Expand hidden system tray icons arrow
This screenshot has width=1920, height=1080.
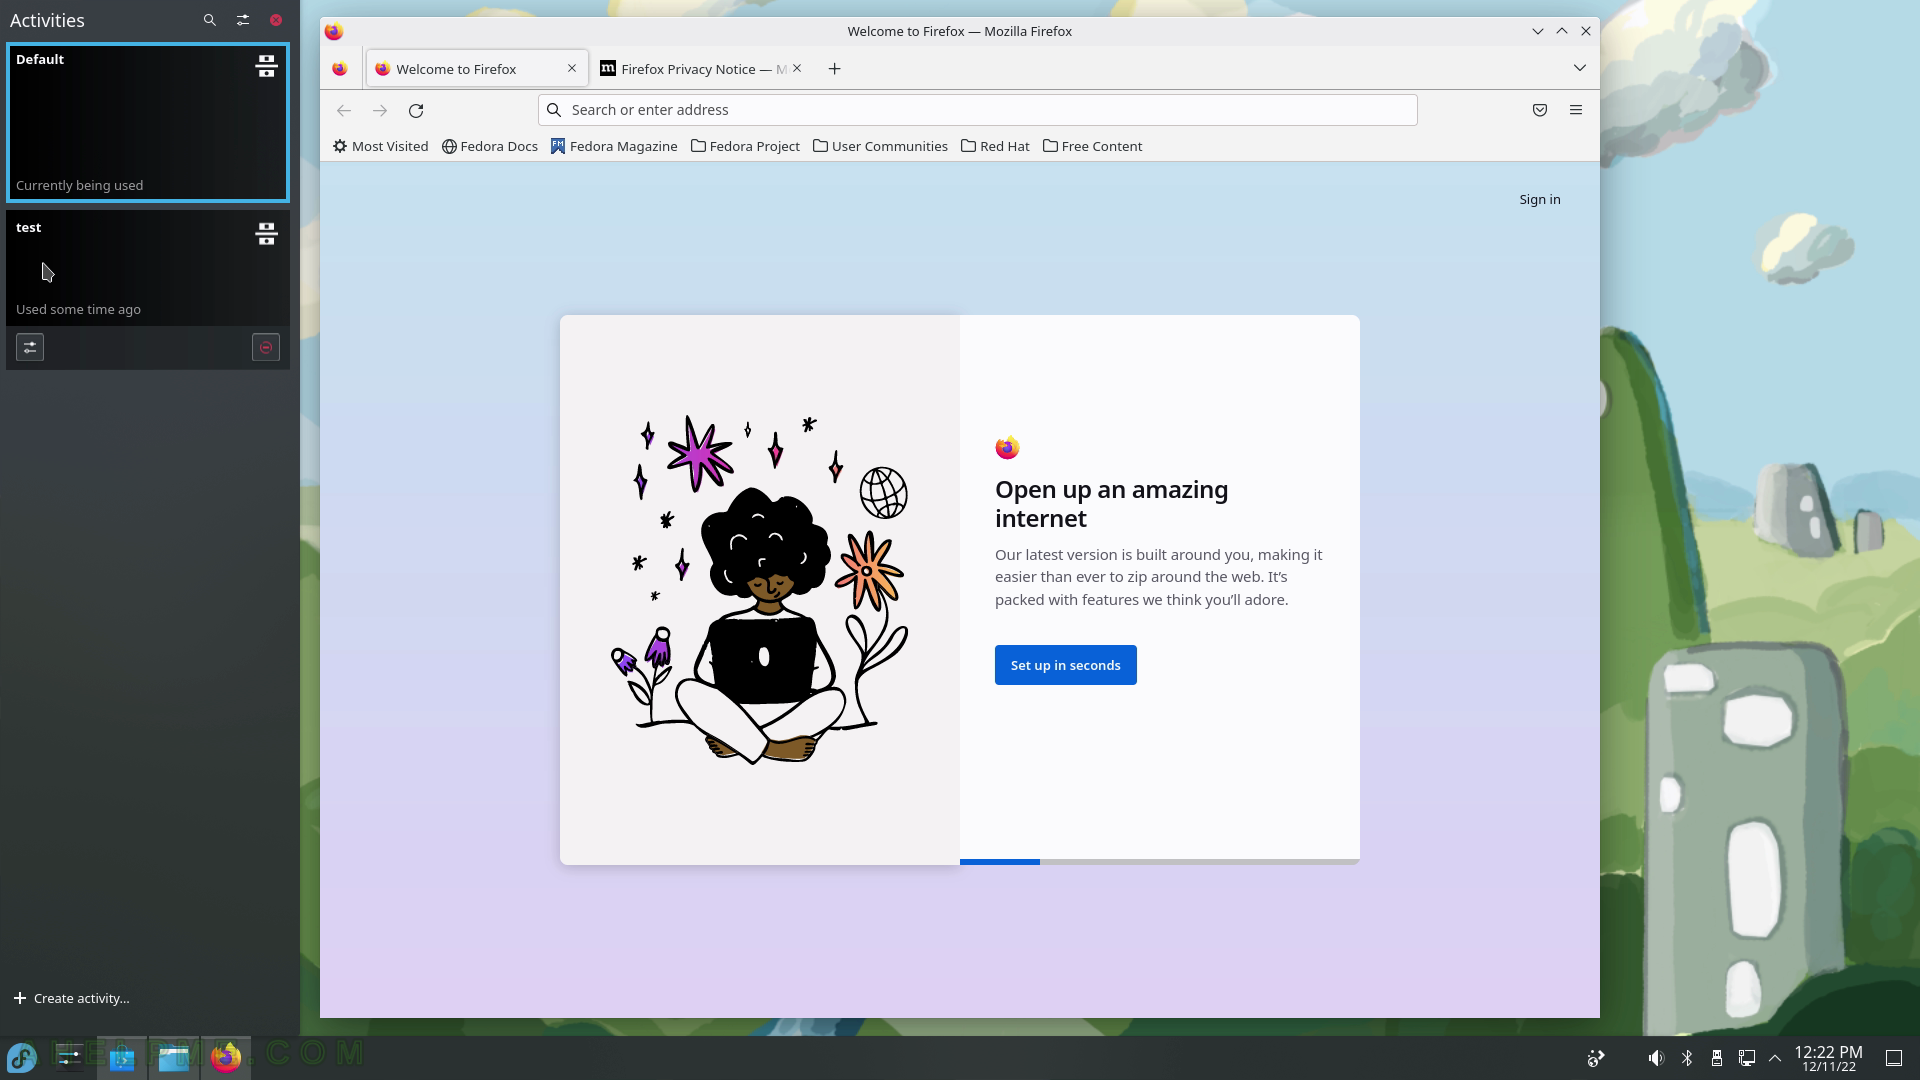tap(1775, 1058)
